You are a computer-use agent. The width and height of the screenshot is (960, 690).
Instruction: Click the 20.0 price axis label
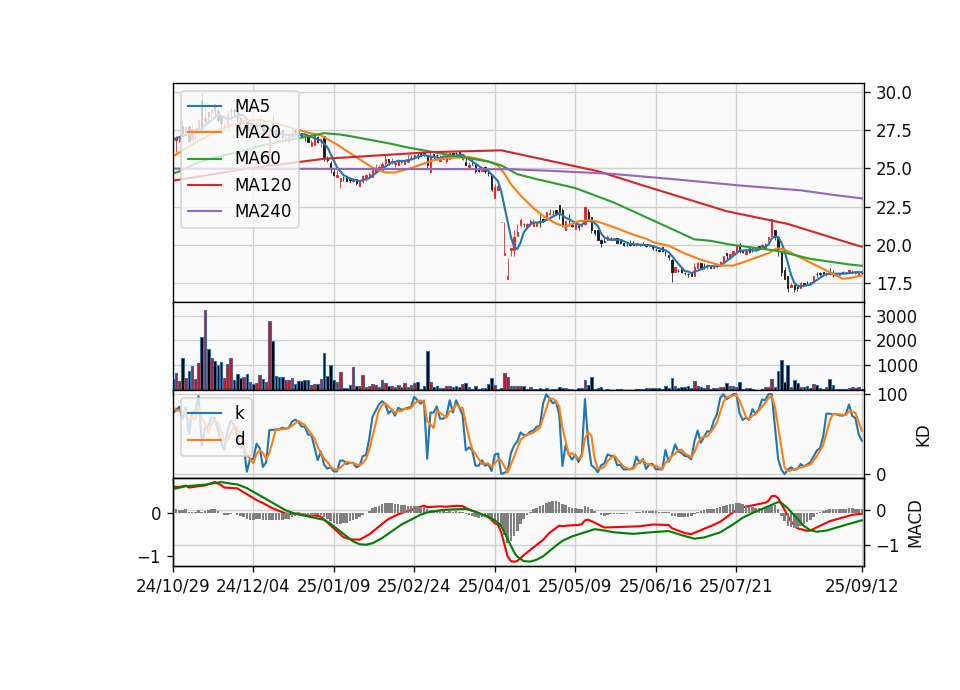click(x=894, y=246)
